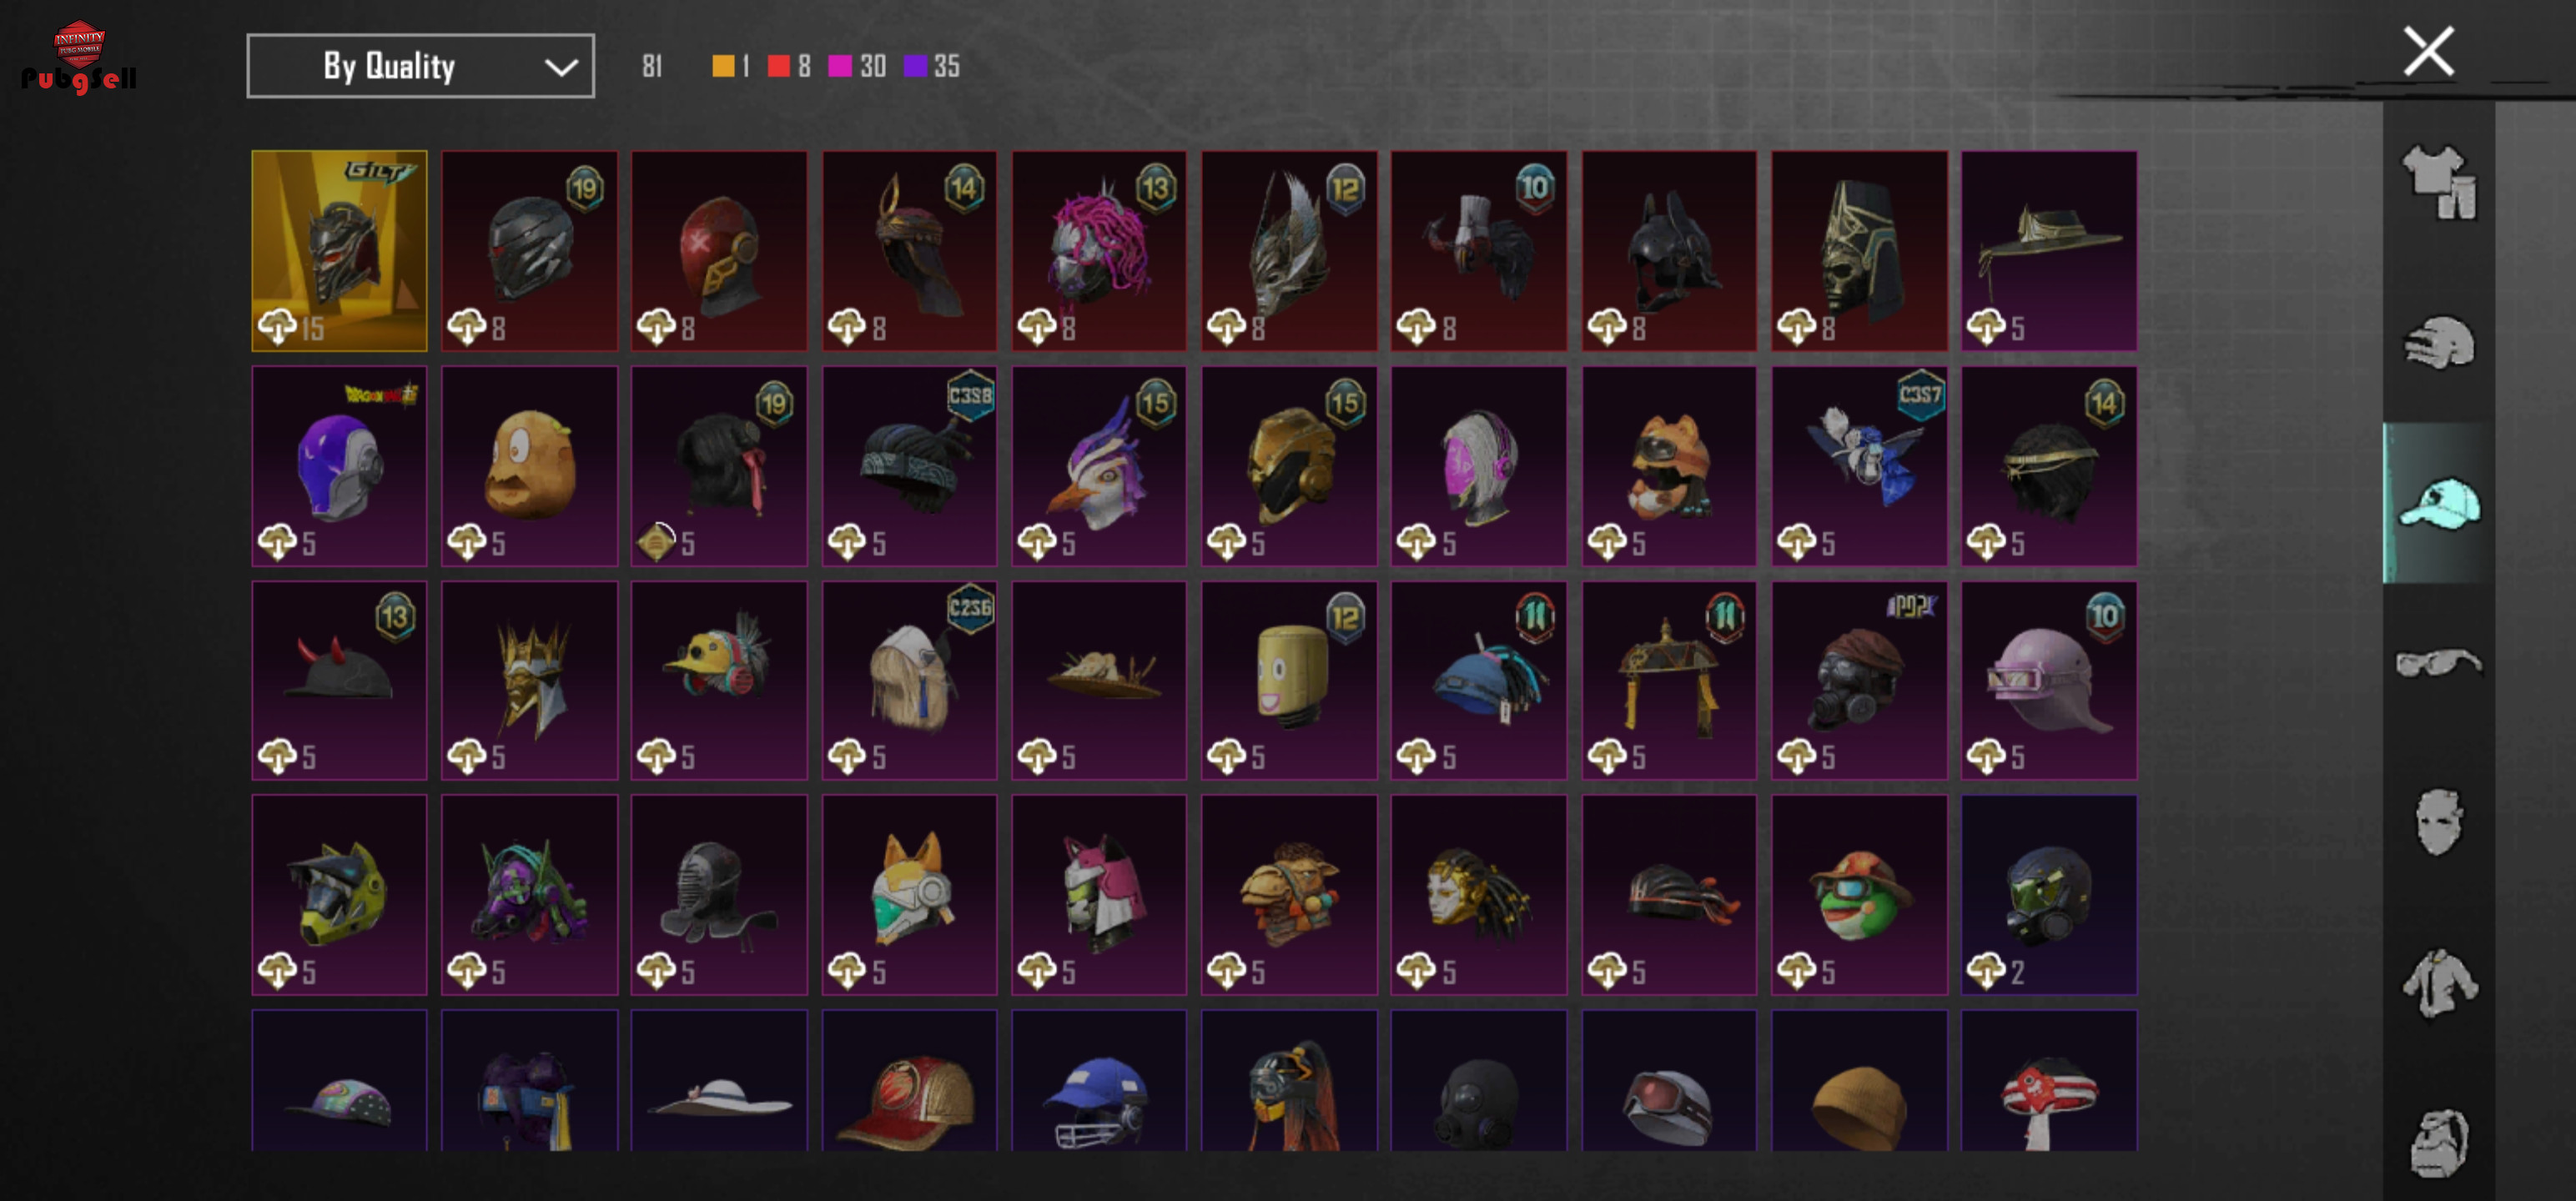
Task: Select the red devil horns cap
Action: tap(339, 680)
